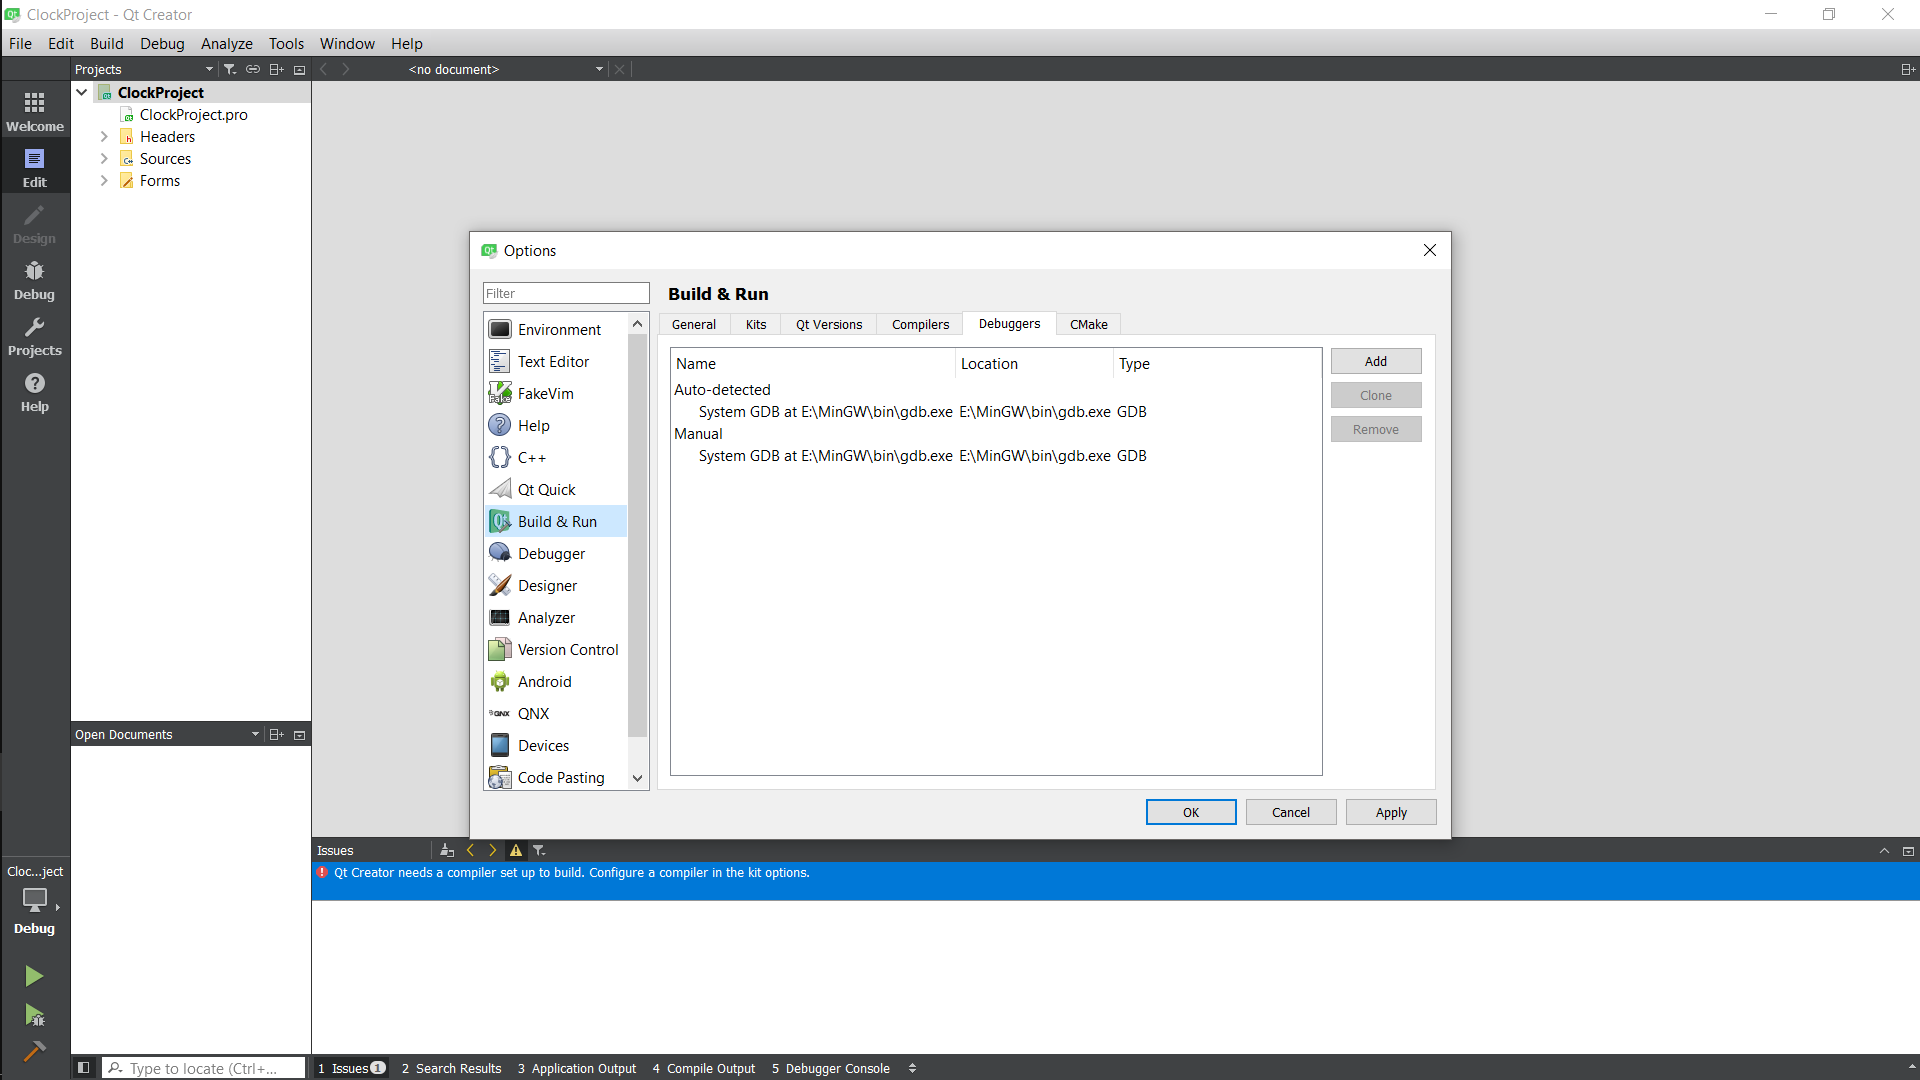Toggle left sidebar visibility
1920x1080 pixels.
coord(84,1068)
